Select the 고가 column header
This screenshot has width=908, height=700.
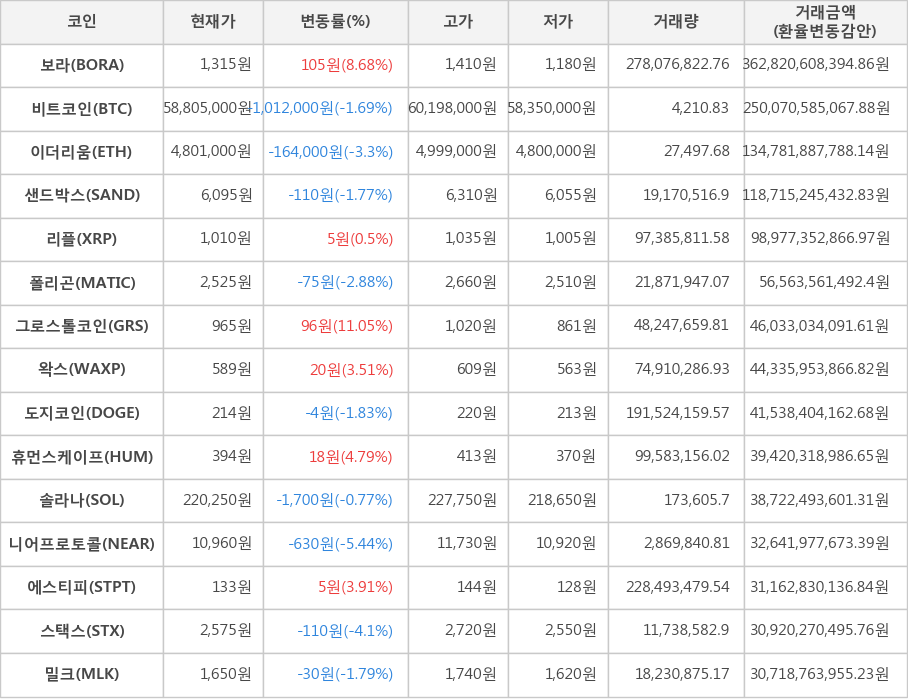pos(458,22)
